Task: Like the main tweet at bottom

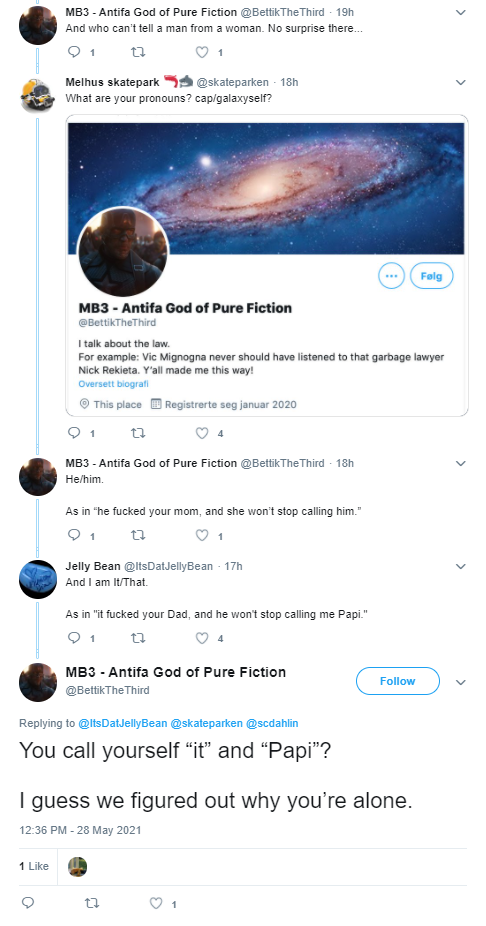Action: (x=156, y=903)
